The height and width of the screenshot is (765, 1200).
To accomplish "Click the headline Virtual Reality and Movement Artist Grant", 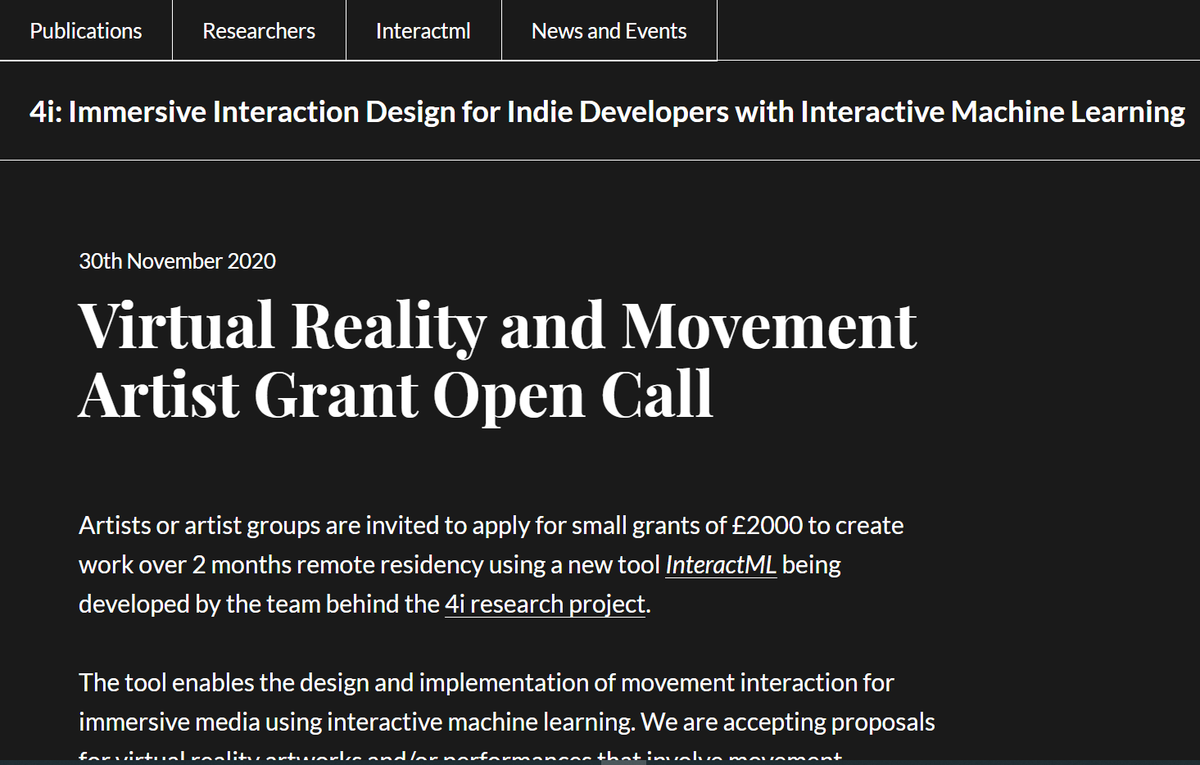I will (x=497, y=357).
